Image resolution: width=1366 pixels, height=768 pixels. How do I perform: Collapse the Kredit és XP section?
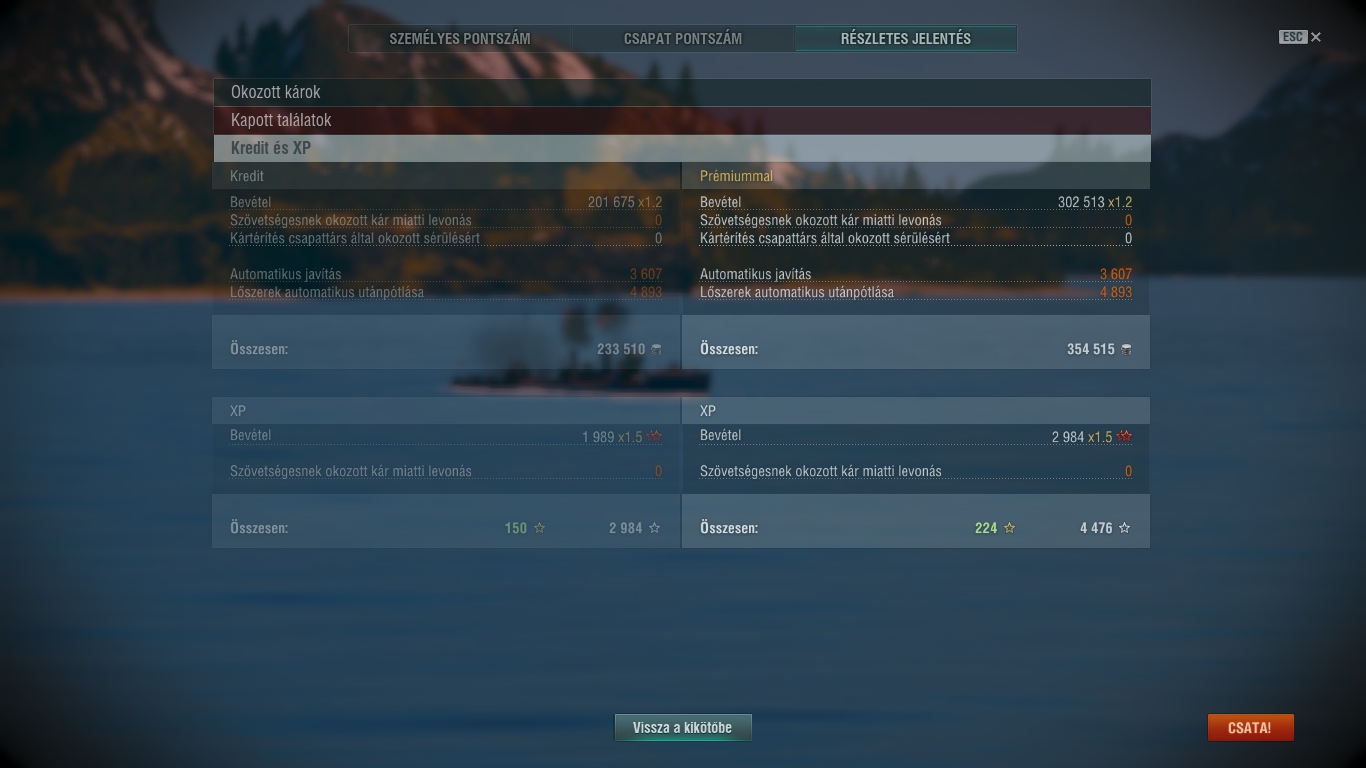tap(682, 148)
